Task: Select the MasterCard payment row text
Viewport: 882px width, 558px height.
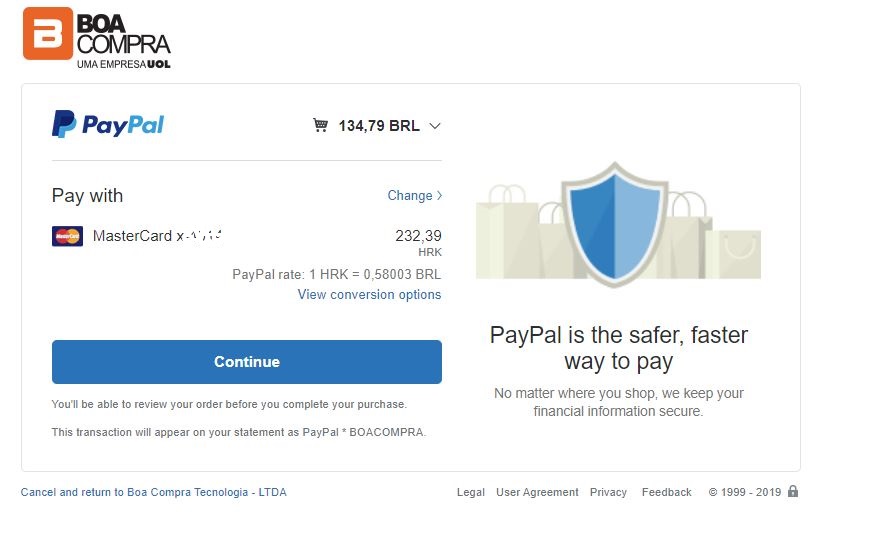Action: (x=158, y=236)
